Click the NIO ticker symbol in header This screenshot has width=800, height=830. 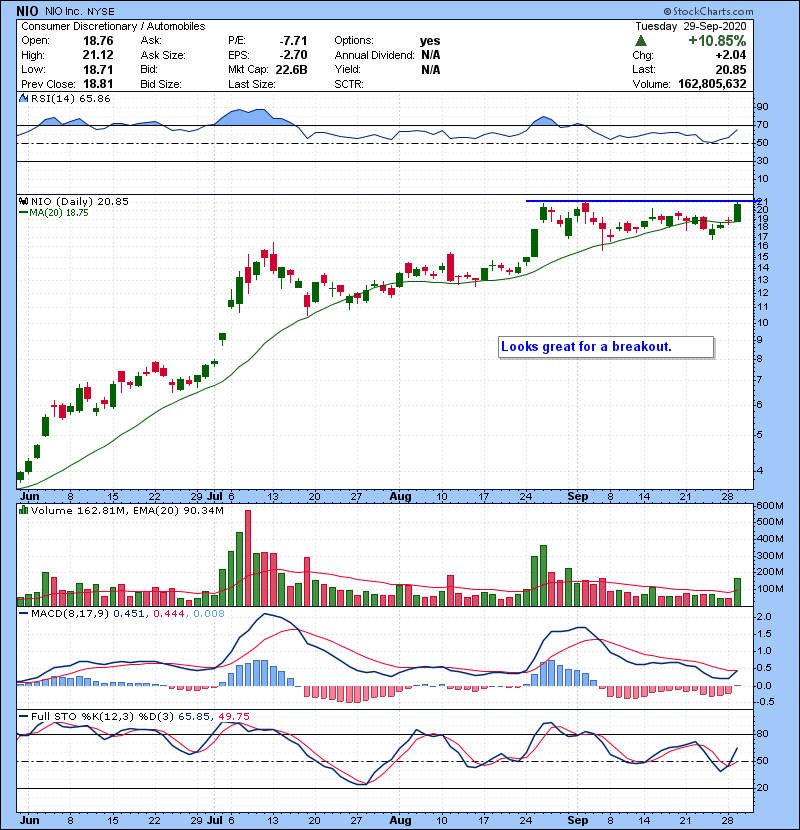(x=27, y=11)
